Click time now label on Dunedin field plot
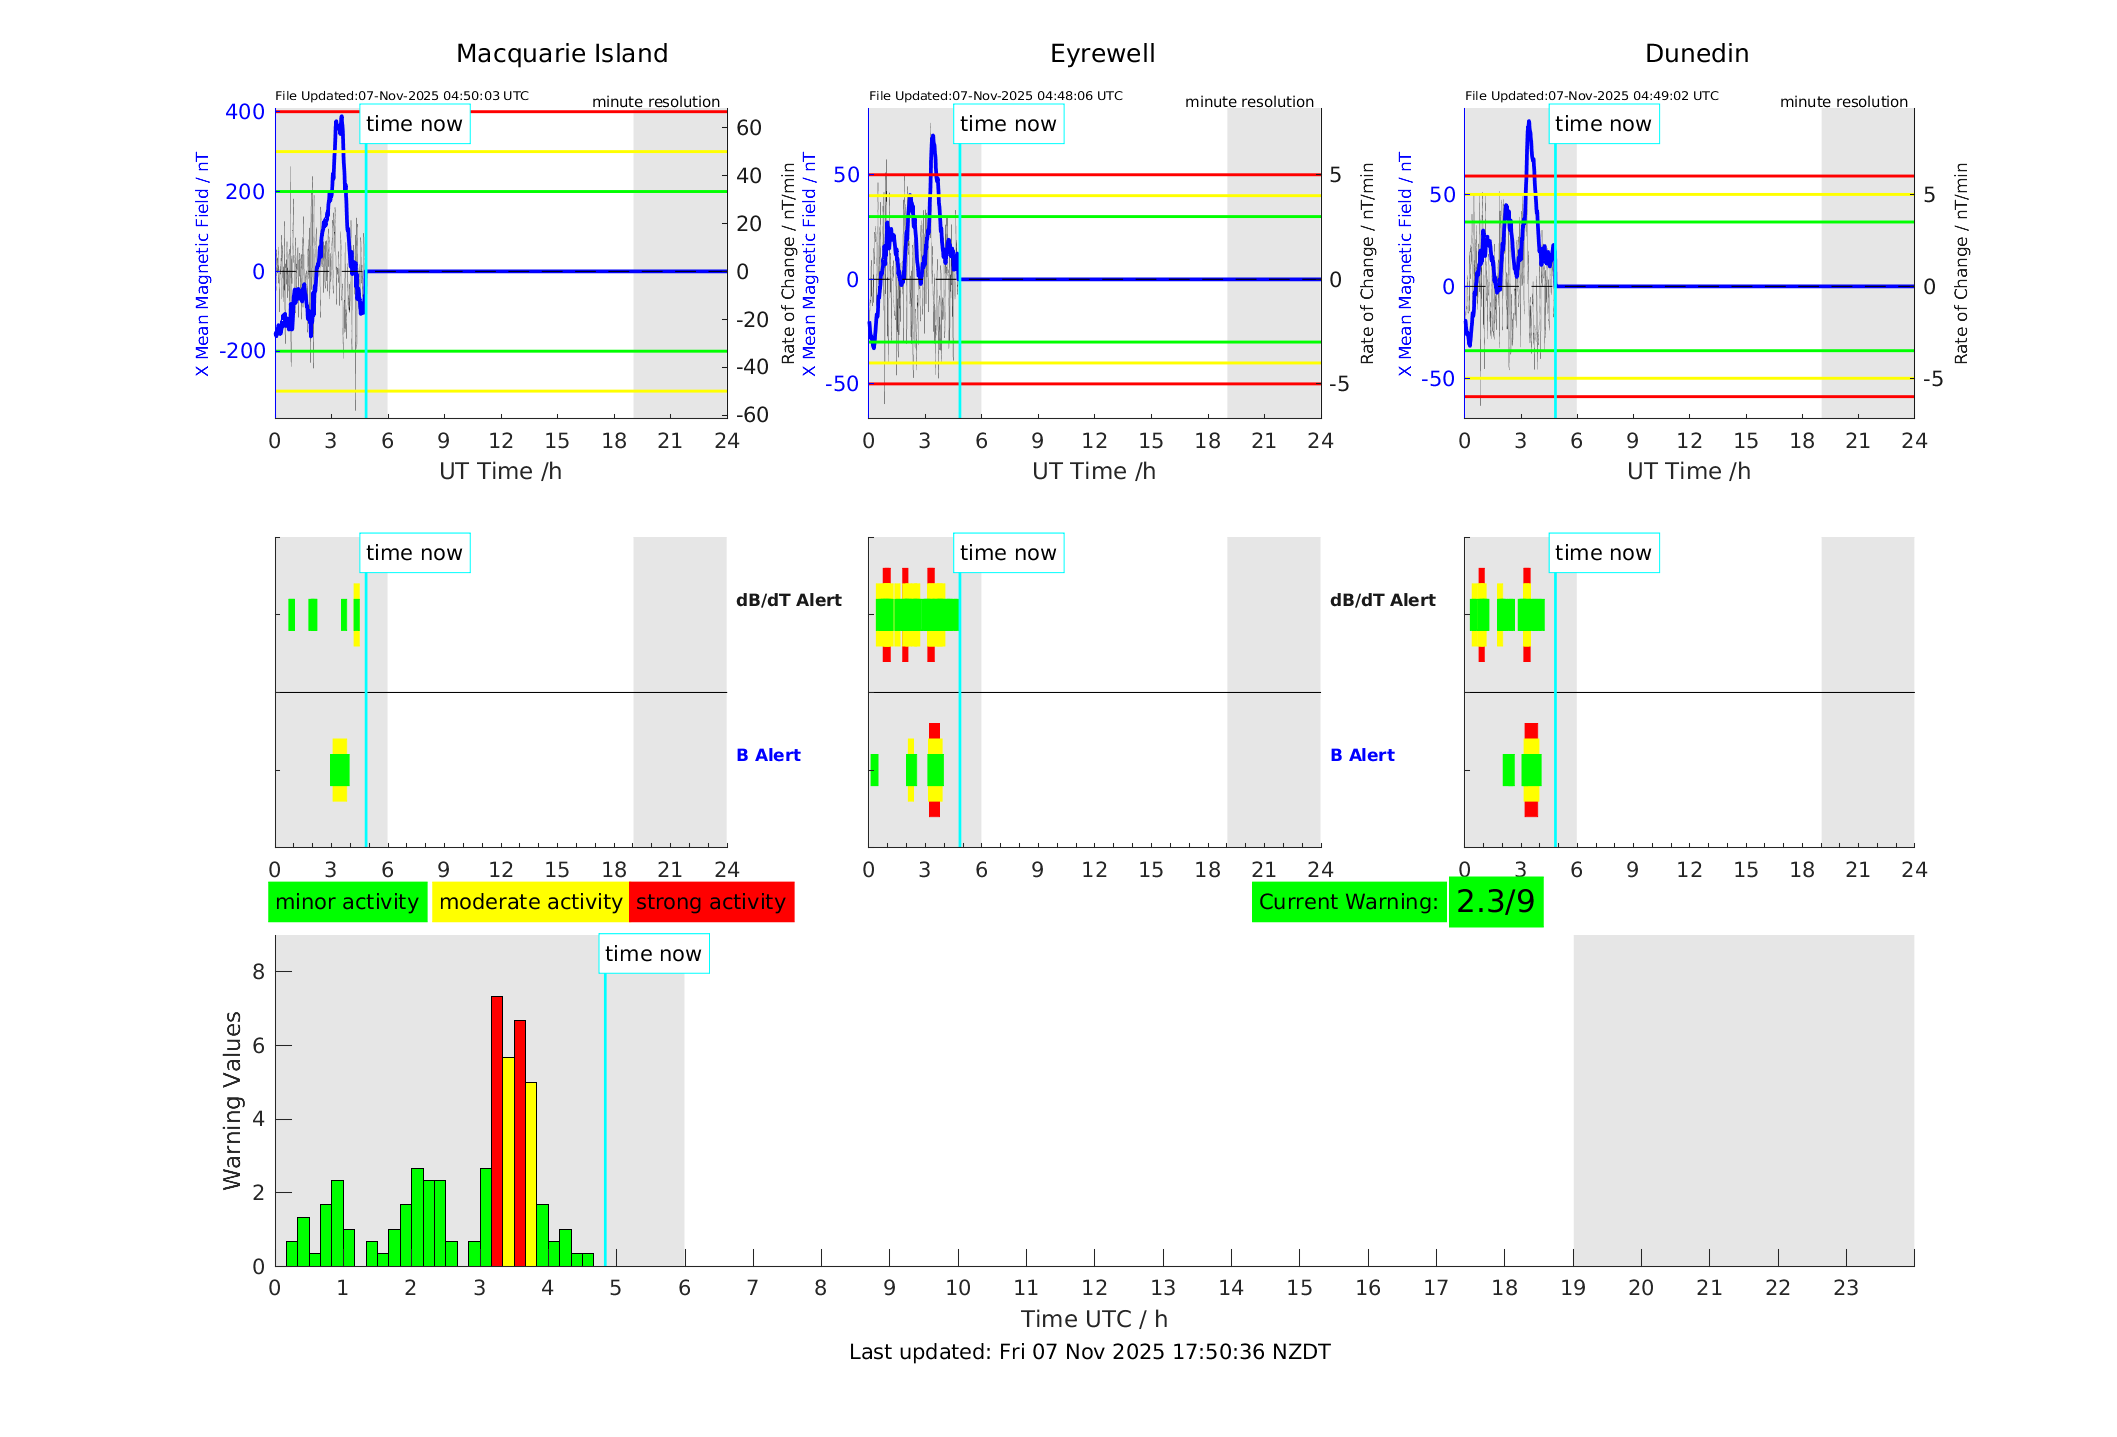Image resolution: width=2117 pixels, height=1437 pixels. [1603, 124]
